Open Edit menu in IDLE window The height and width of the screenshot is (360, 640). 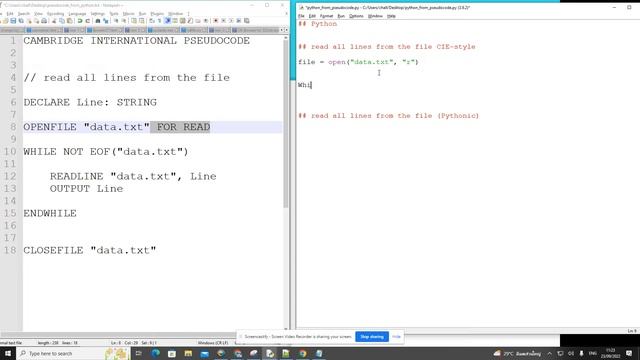pyautogui.click(x=312, y=16)
